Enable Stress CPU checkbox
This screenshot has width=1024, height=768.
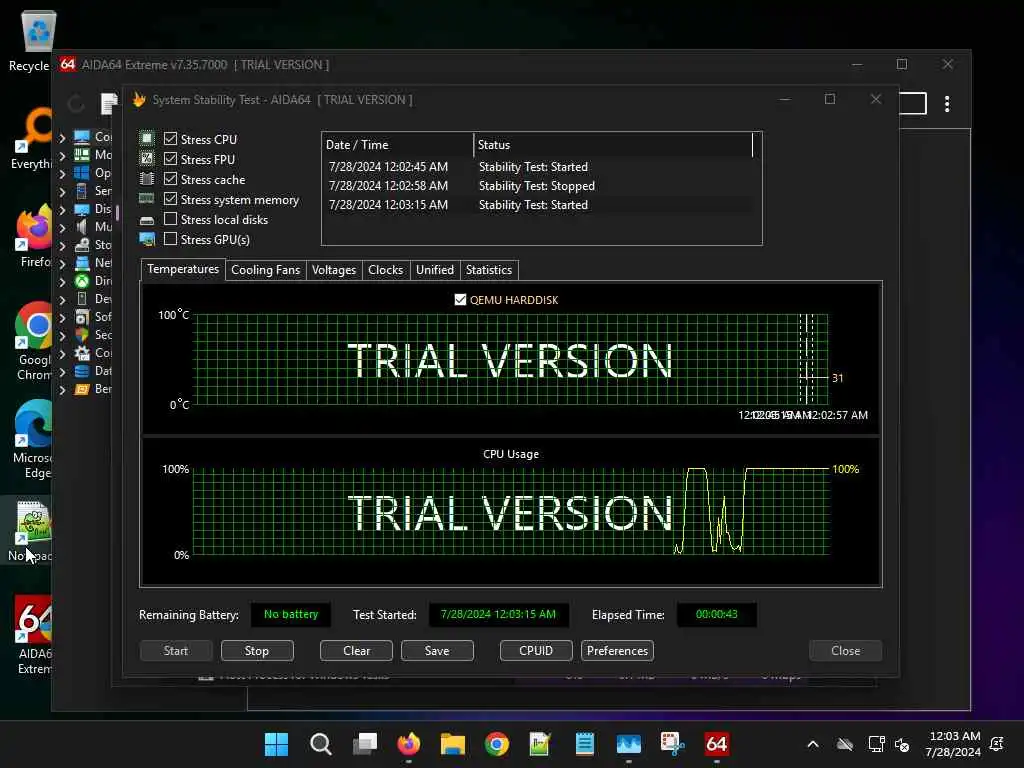pos(170,138)
